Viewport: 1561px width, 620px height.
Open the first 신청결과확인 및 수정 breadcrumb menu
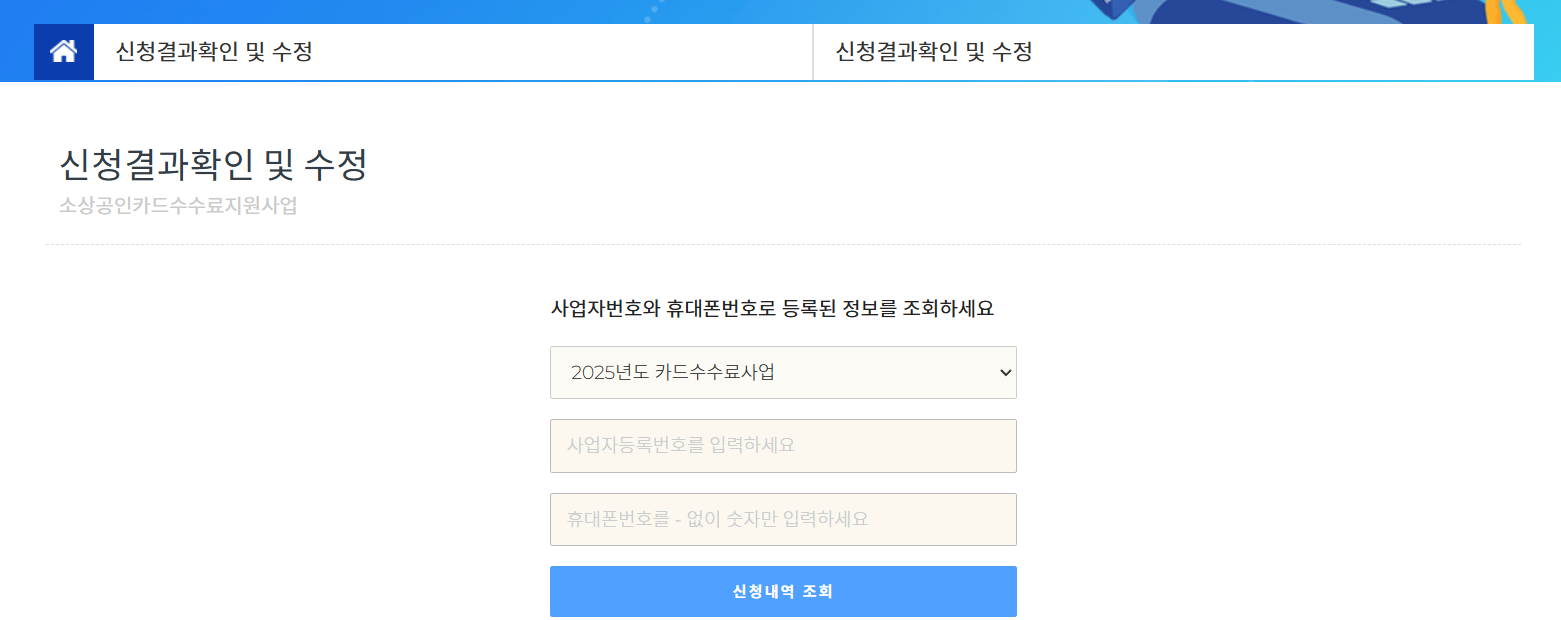453,52
